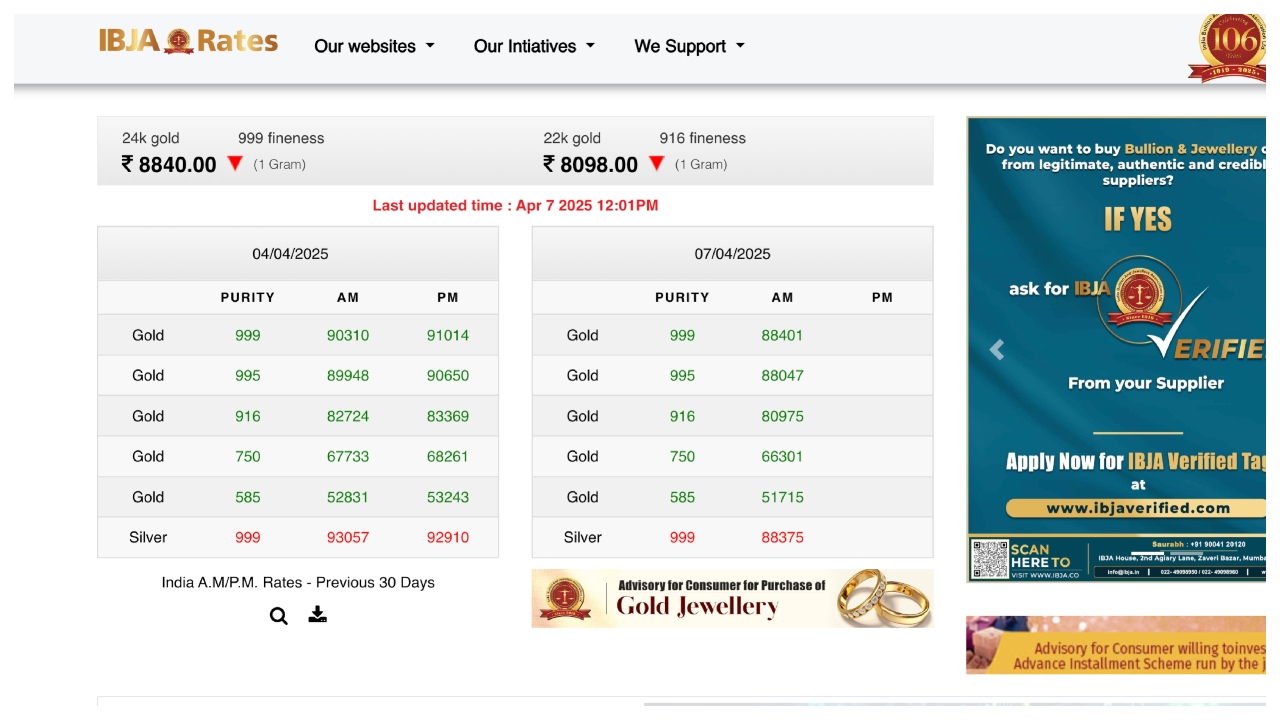
Task: Click the previous slide arrow on banner
Action: [x=996, y=350]
